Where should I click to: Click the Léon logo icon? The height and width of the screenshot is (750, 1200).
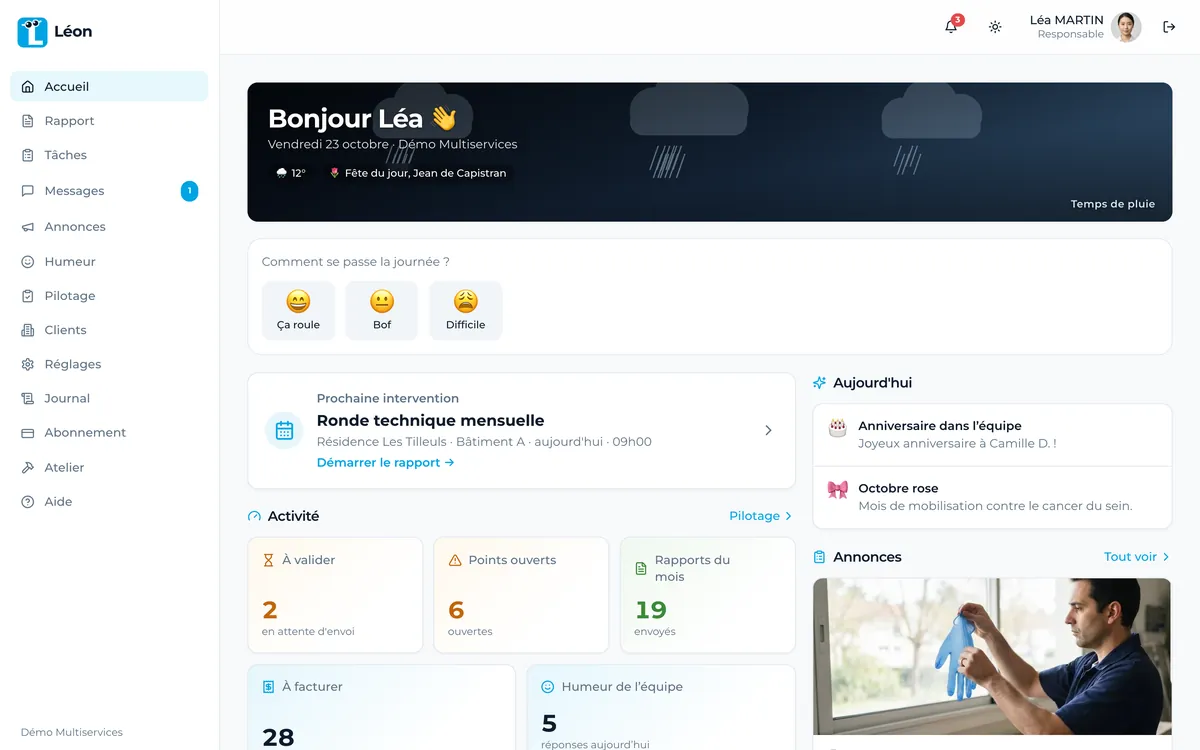click(x=32, y=32)
